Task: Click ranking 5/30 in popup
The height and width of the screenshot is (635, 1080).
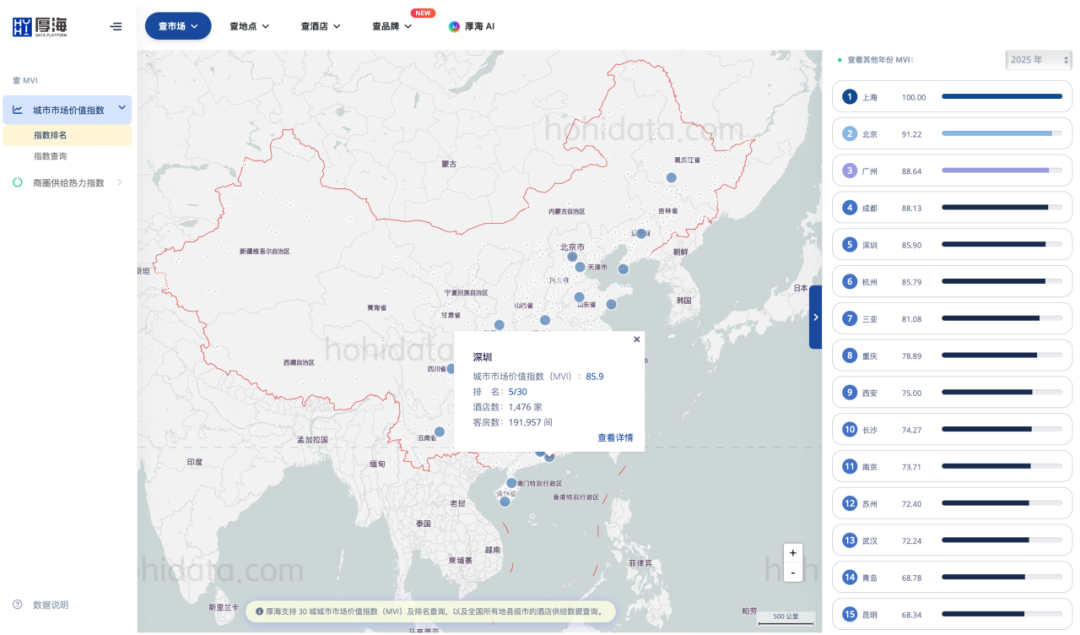Action: pos(518,391)
